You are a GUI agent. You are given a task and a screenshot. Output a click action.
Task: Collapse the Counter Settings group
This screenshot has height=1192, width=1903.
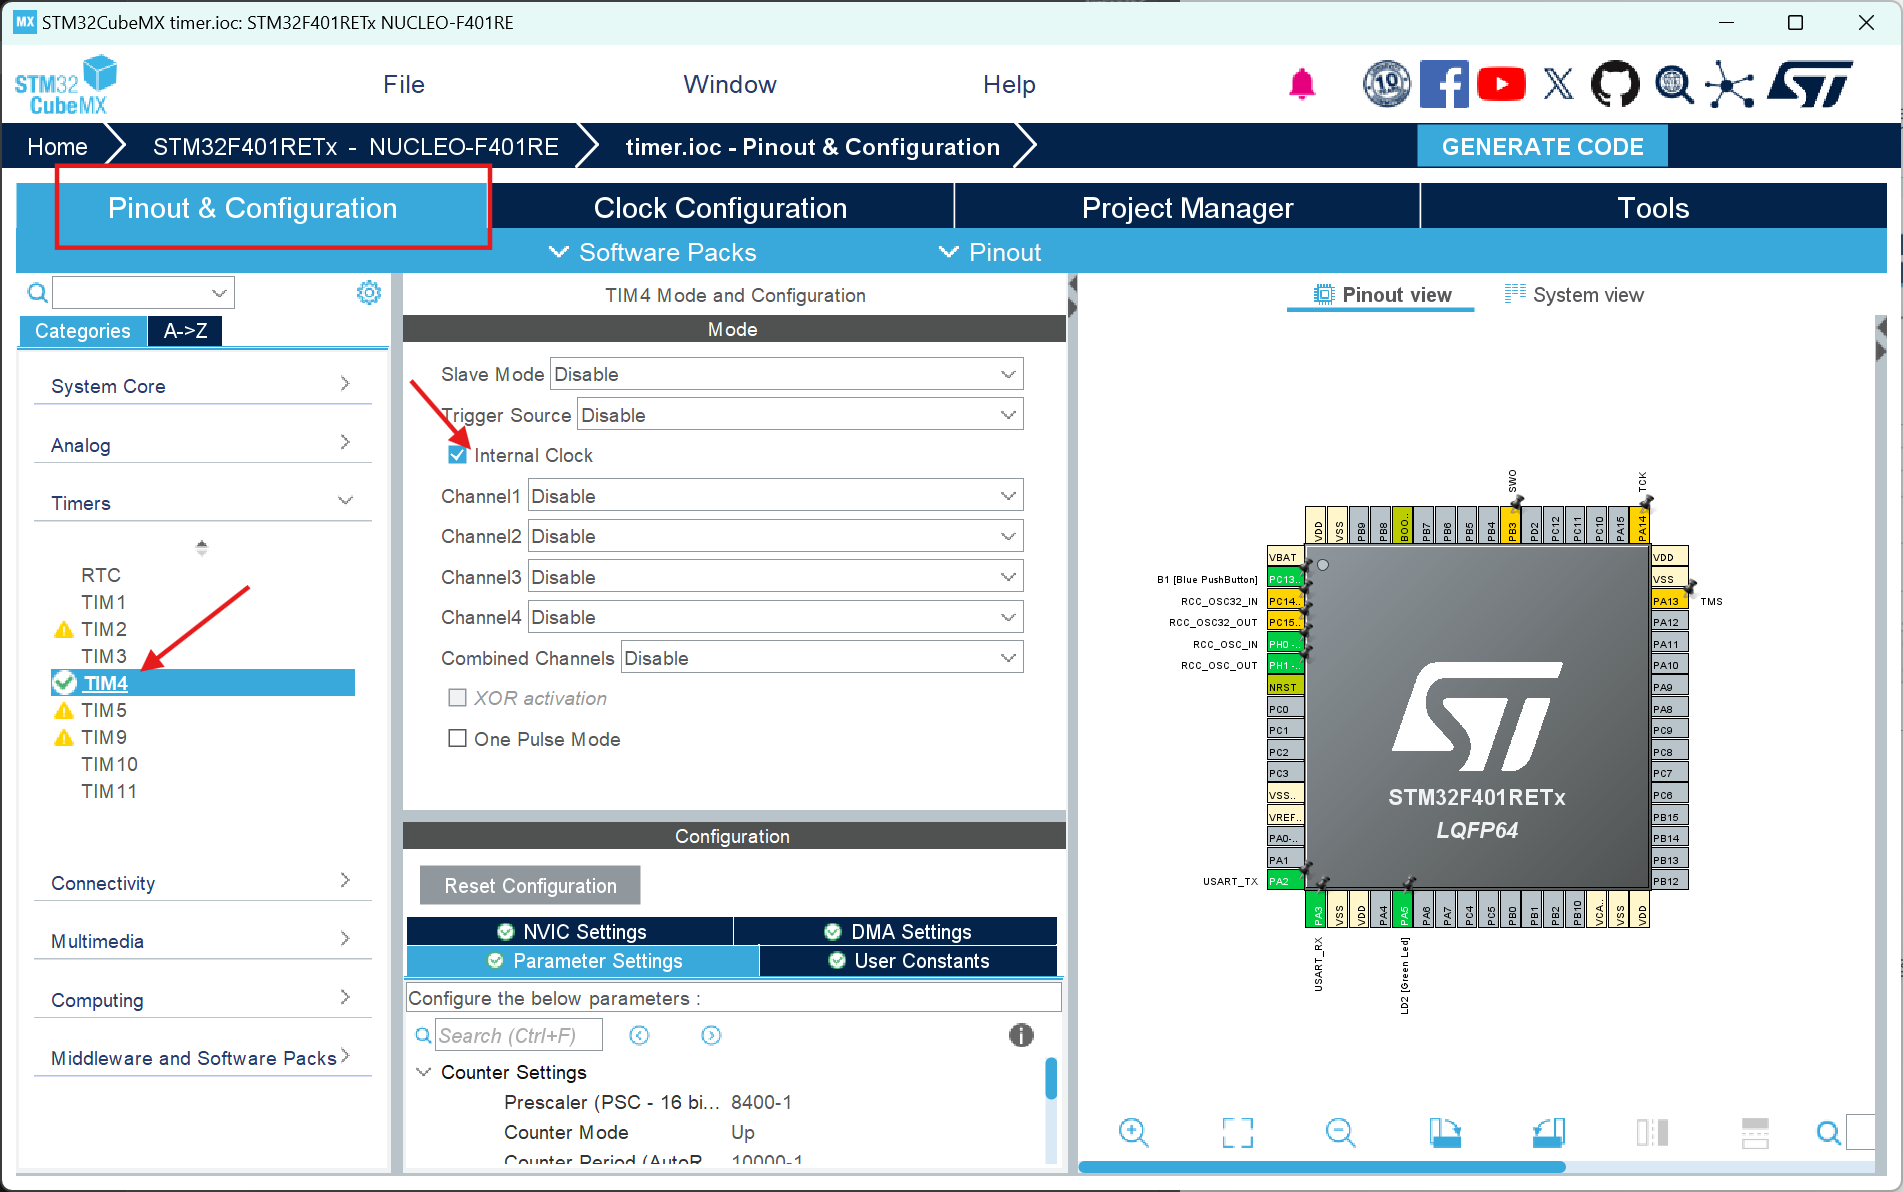coord(423,1072)
